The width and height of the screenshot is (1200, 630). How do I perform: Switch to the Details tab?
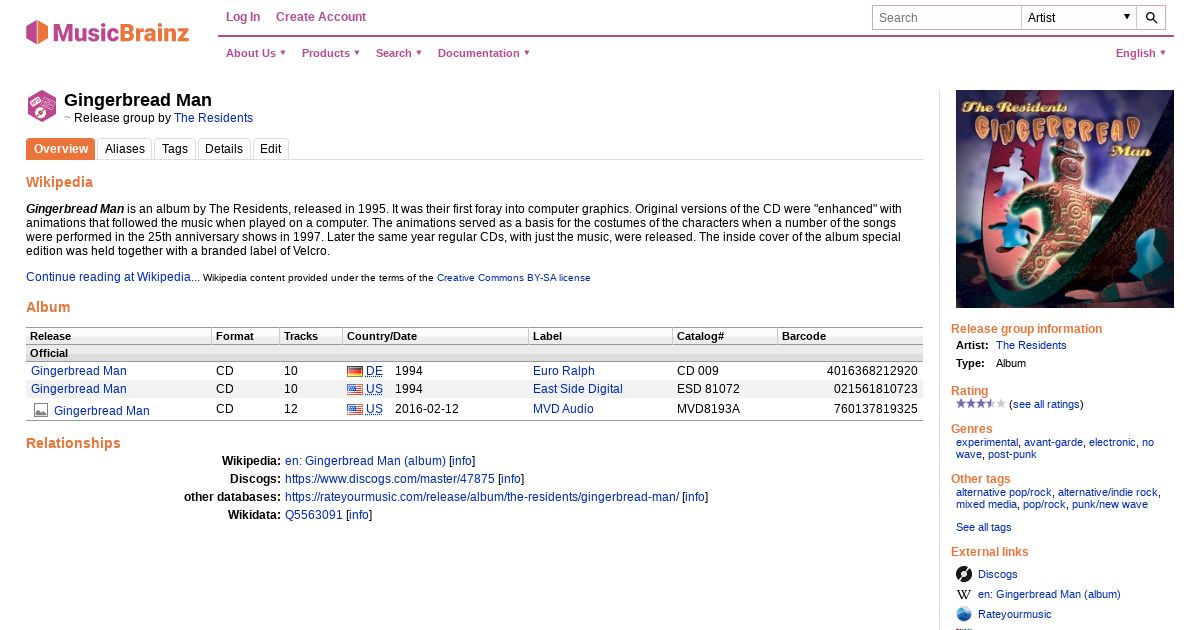(224, 149)
